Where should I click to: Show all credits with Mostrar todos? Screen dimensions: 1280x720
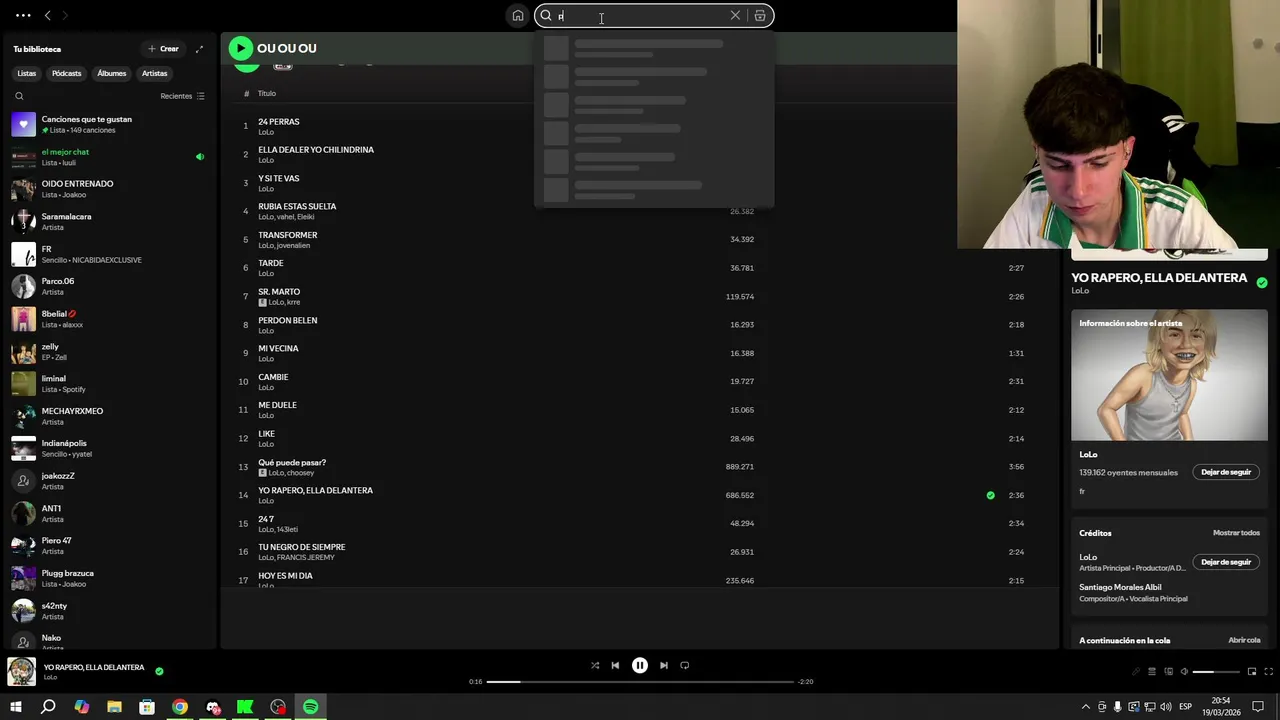[x=1236, y=533]
